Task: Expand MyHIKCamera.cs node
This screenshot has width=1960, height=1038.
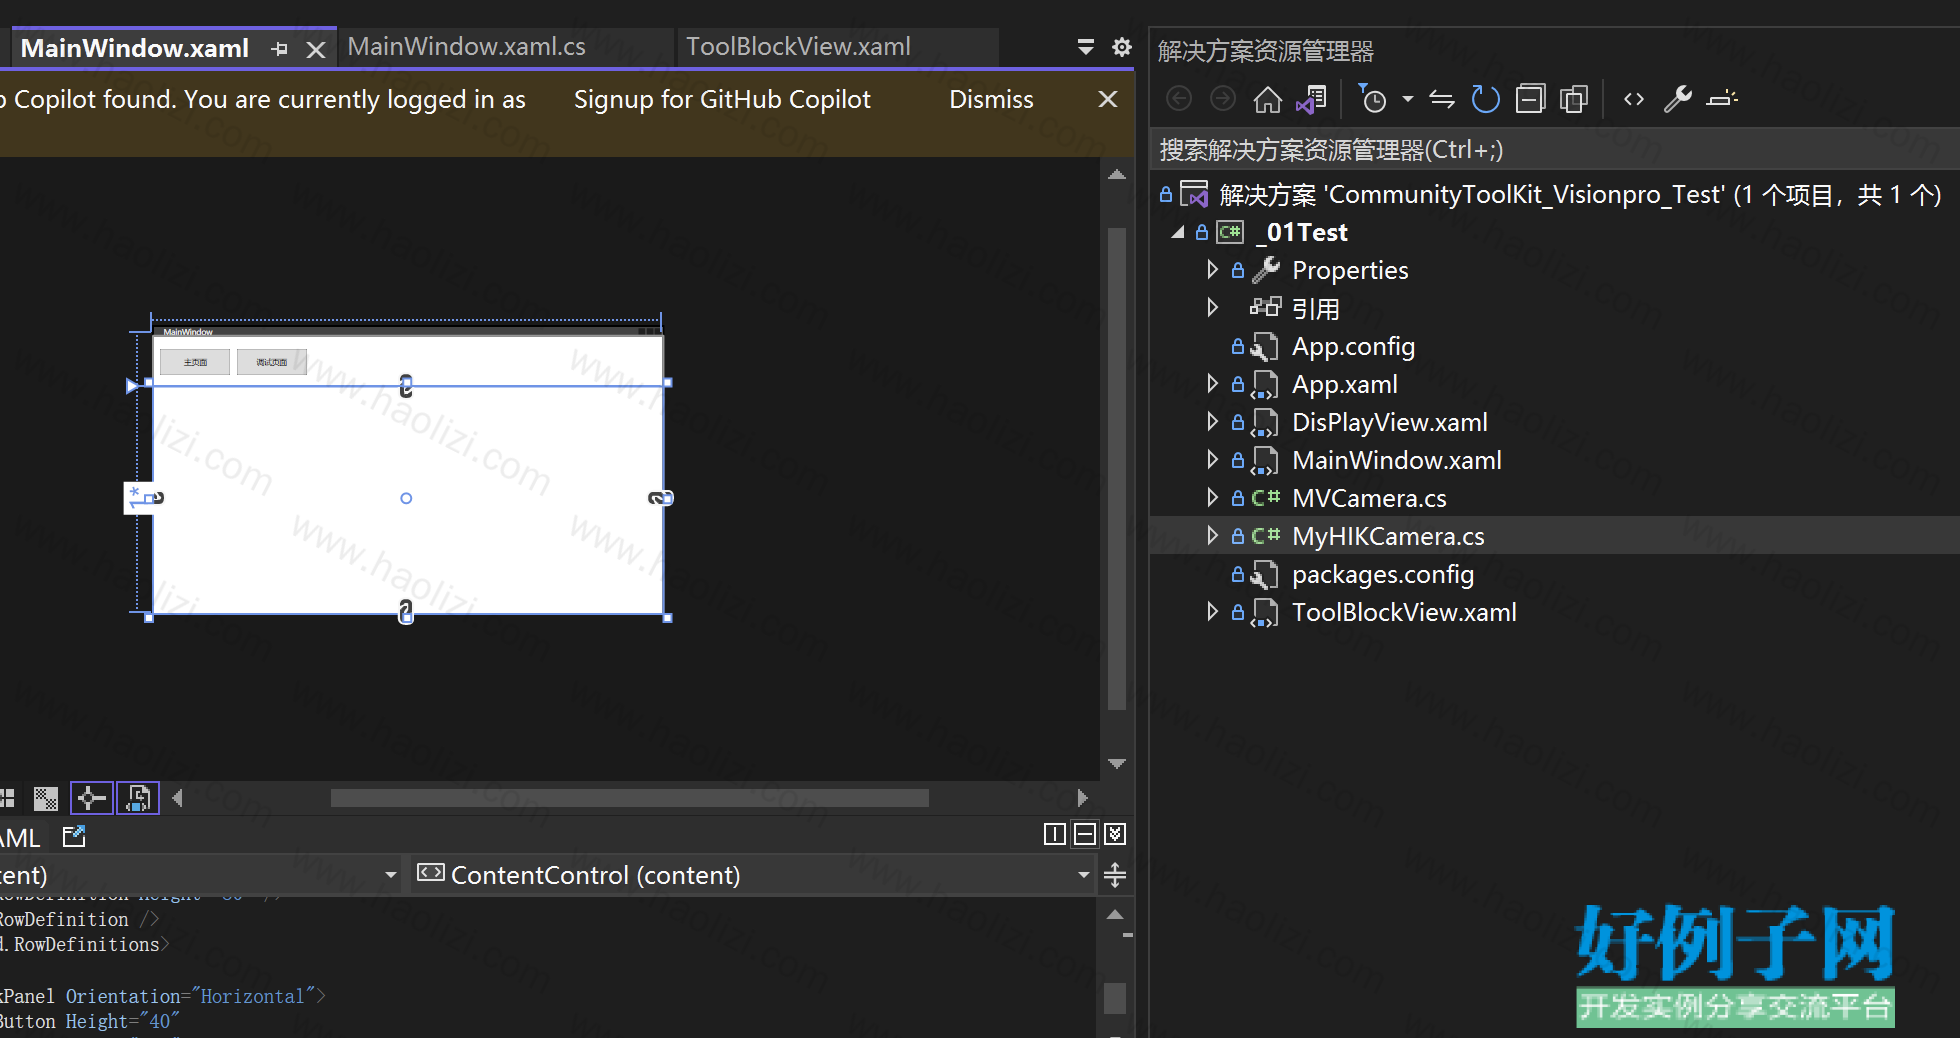Action: pyautogui.click(x=1212, y=536)
